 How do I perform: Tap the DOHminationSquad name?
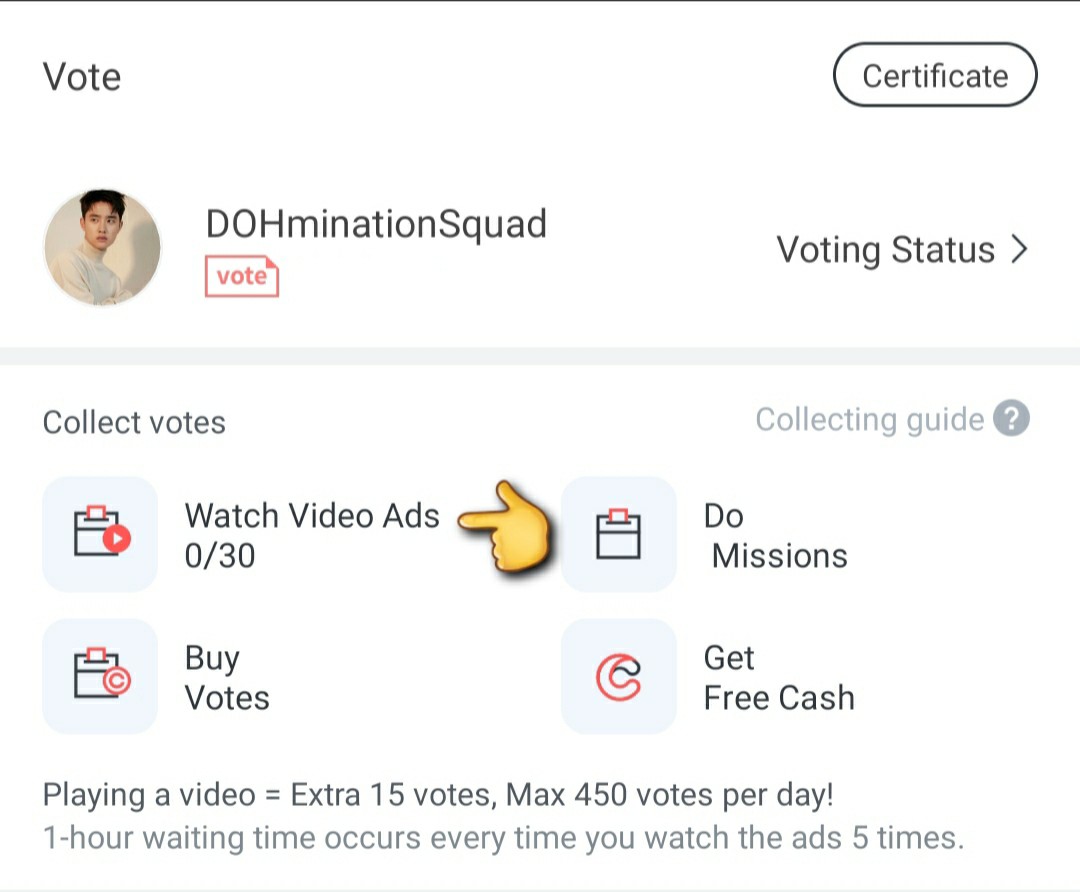point(376,225)
